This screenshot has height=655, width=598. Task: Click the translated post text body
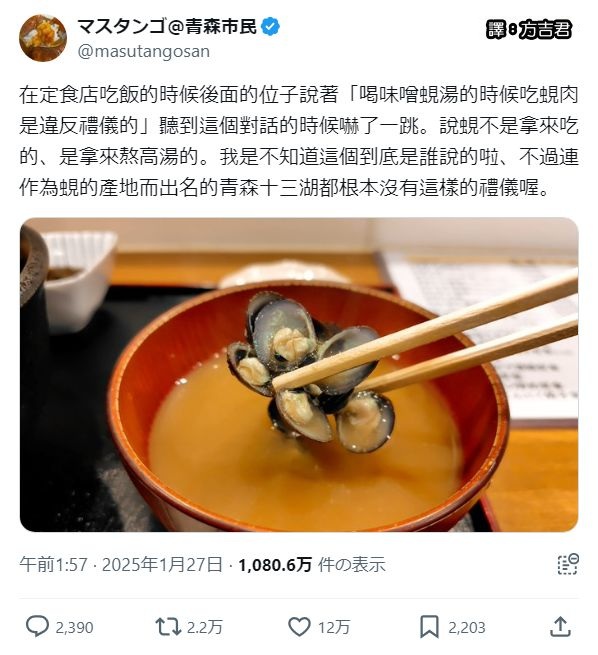299,142
